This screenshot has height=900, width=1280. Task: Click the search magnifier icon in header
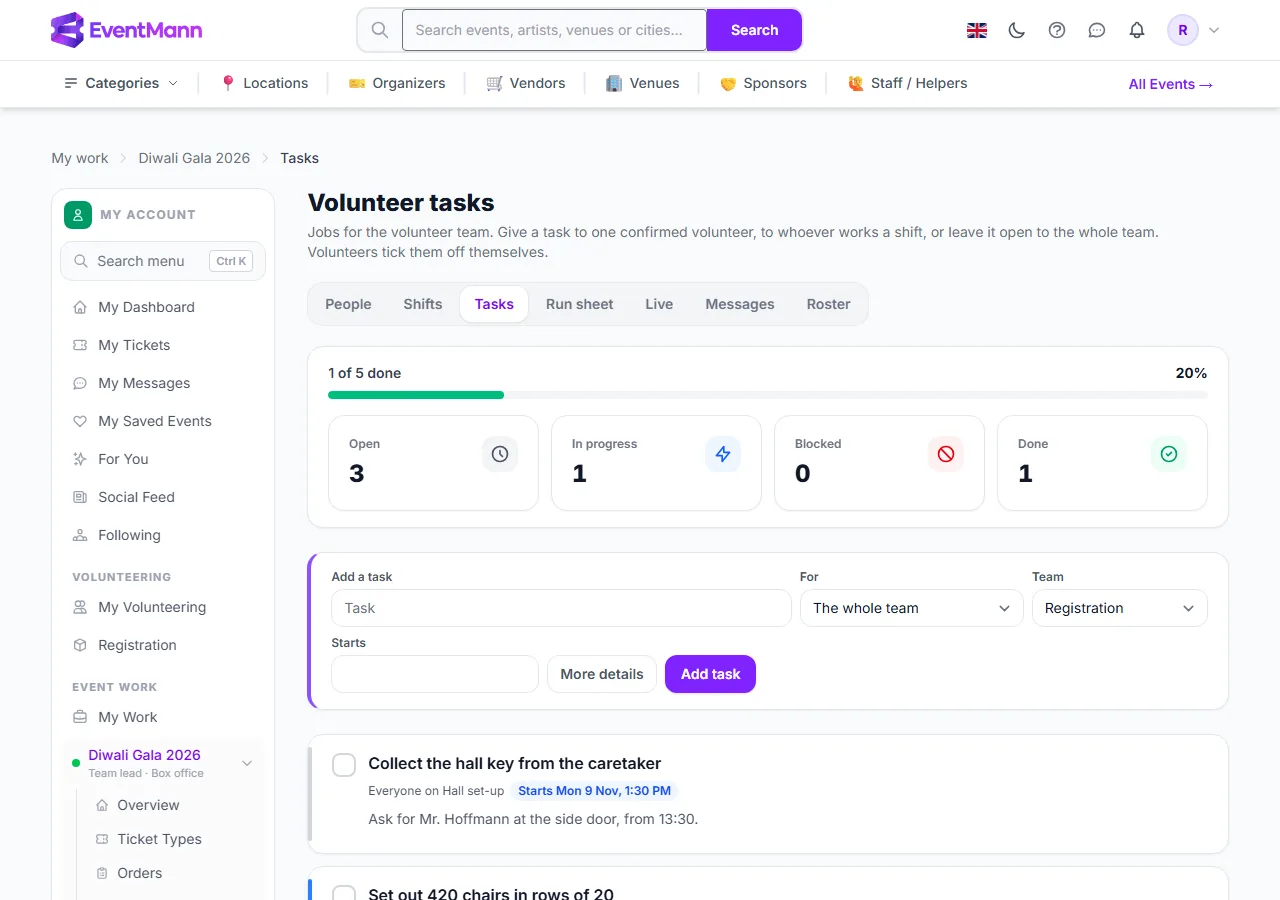tap(380, 30)
